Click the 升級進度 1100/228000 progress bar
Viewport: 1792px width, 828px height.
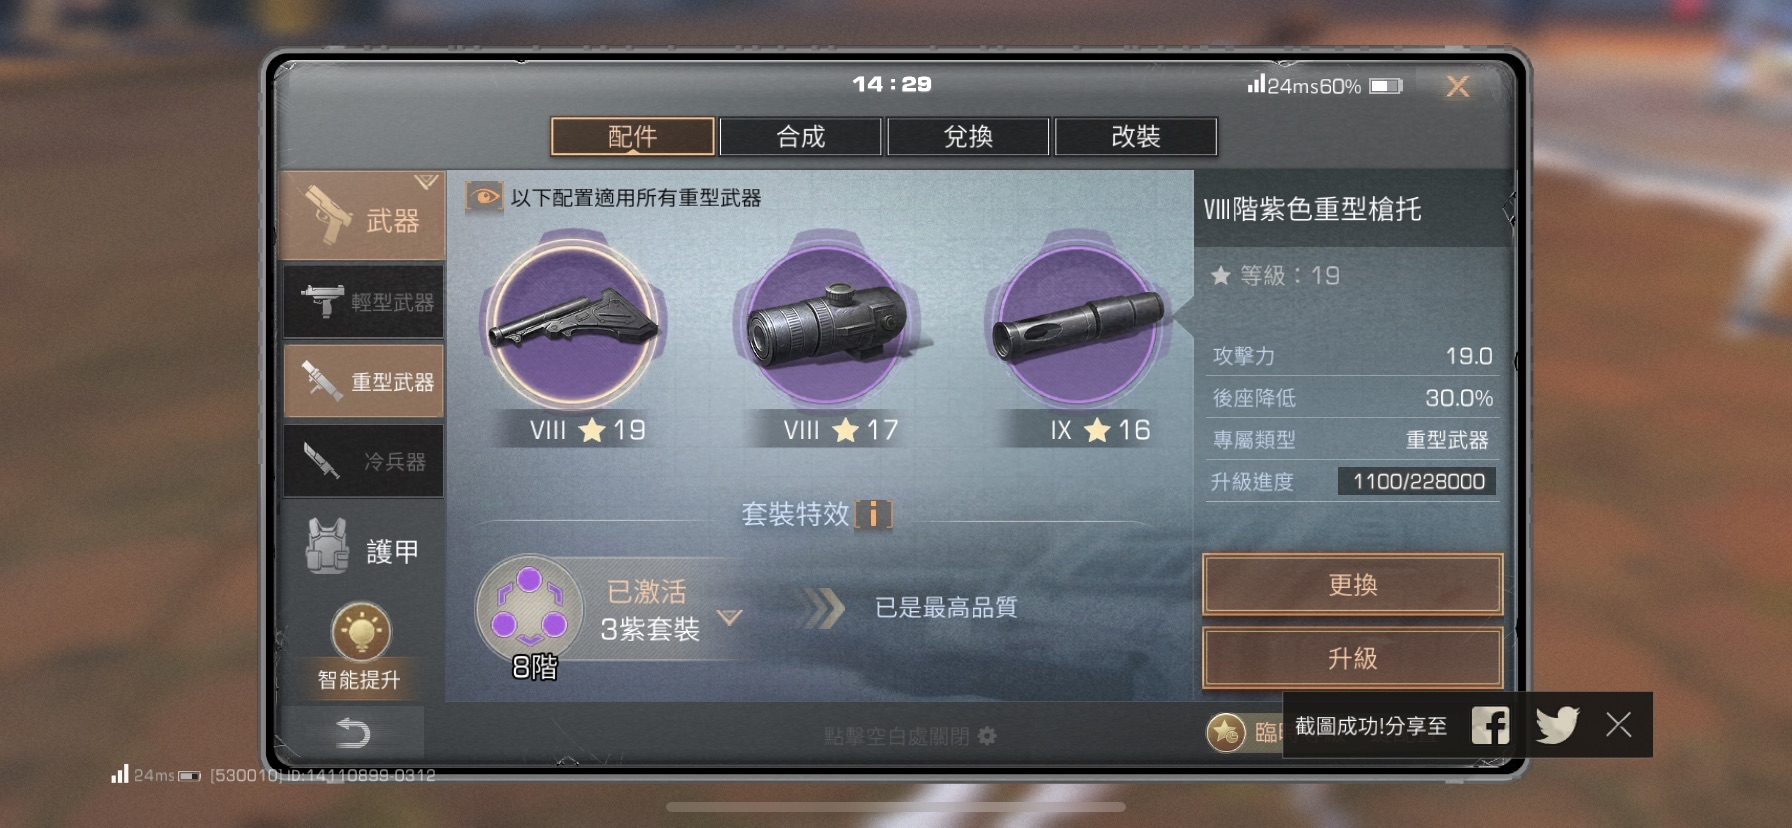1417,481
